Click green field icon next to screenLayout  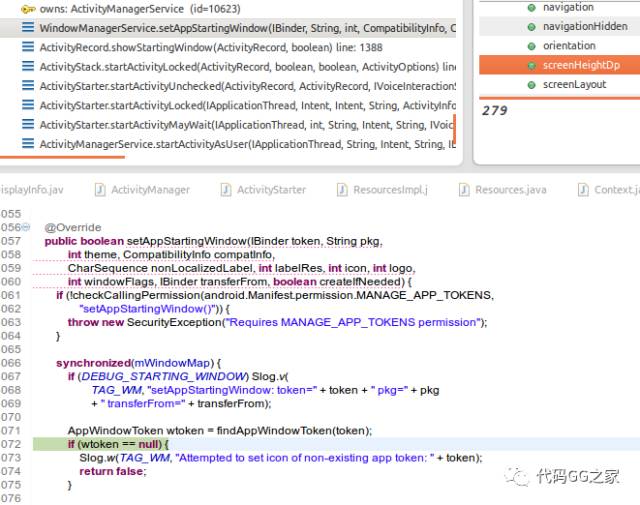click(531, 85)
